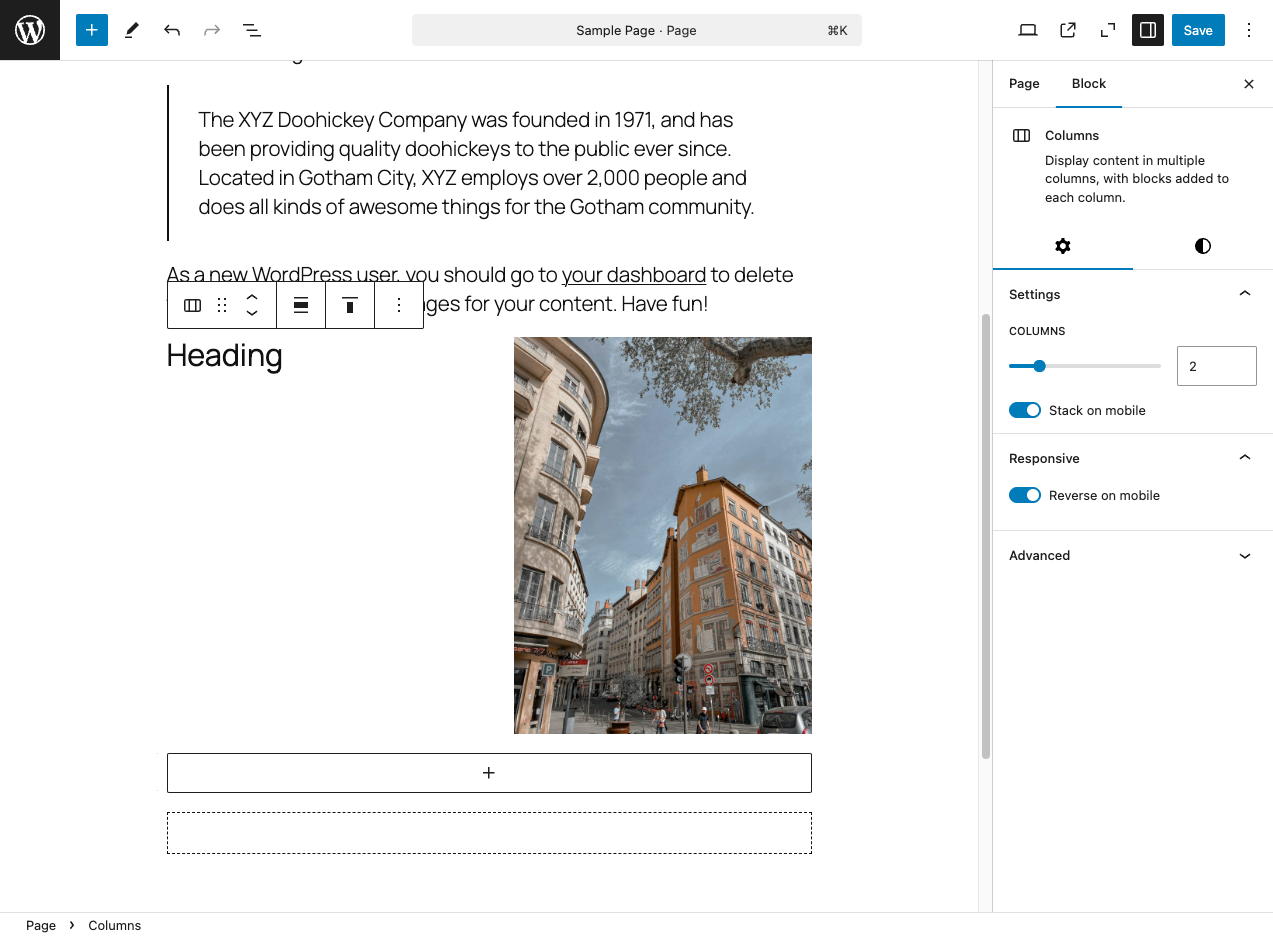
Task: Move the Columns block up
Action: (x=252, y=296)
